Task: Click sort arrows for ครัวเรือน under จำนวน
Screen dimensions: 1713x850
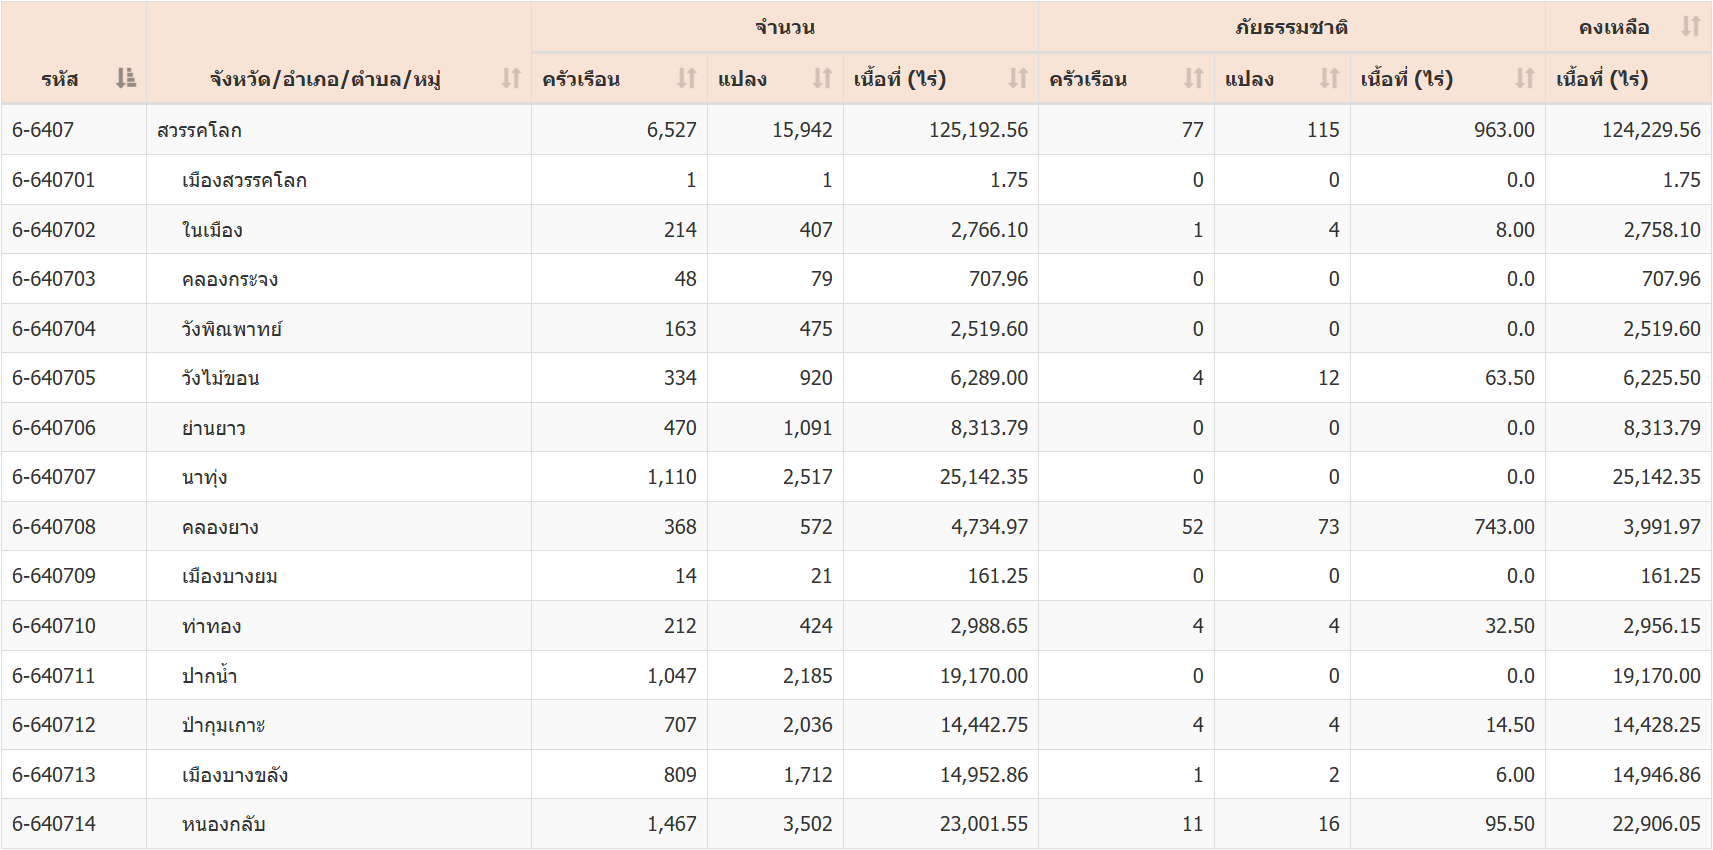Action: tap(686, 78)
